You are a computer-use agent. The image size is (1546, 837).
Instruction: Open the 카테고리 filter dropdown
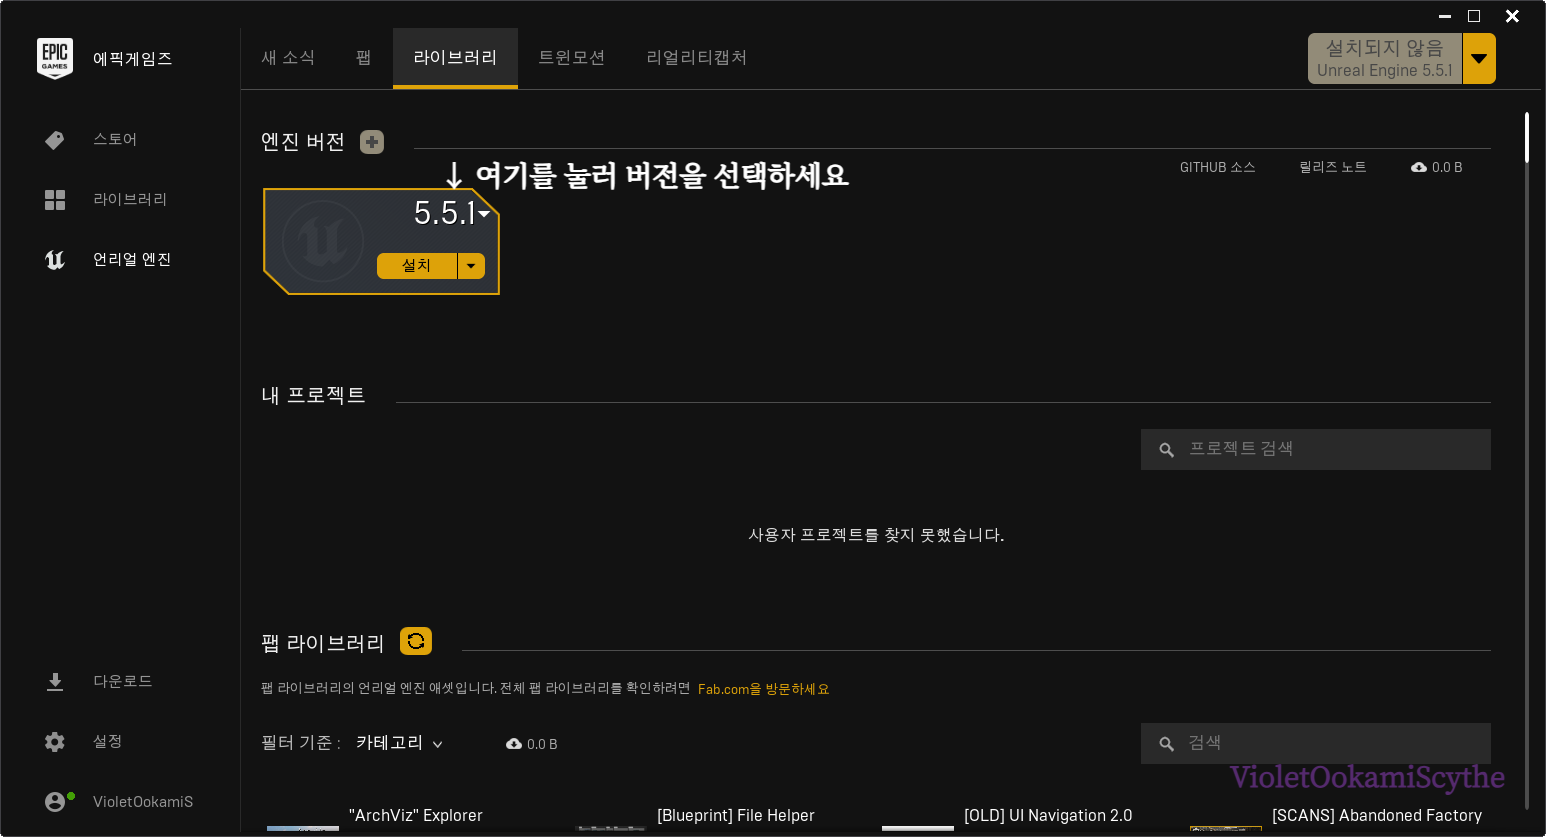coord(399,743)
